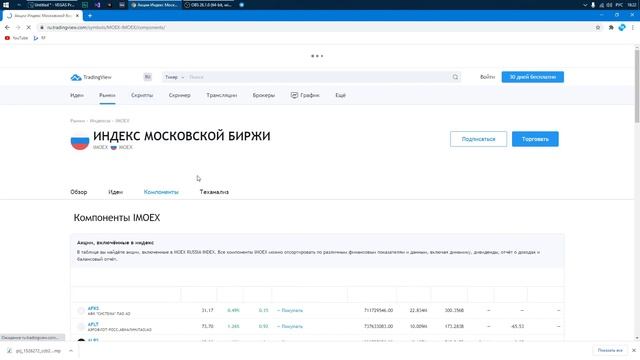Open the AFLT ticker link
The height and width of the screenshot is (360, 640).
tap(93, 324)
